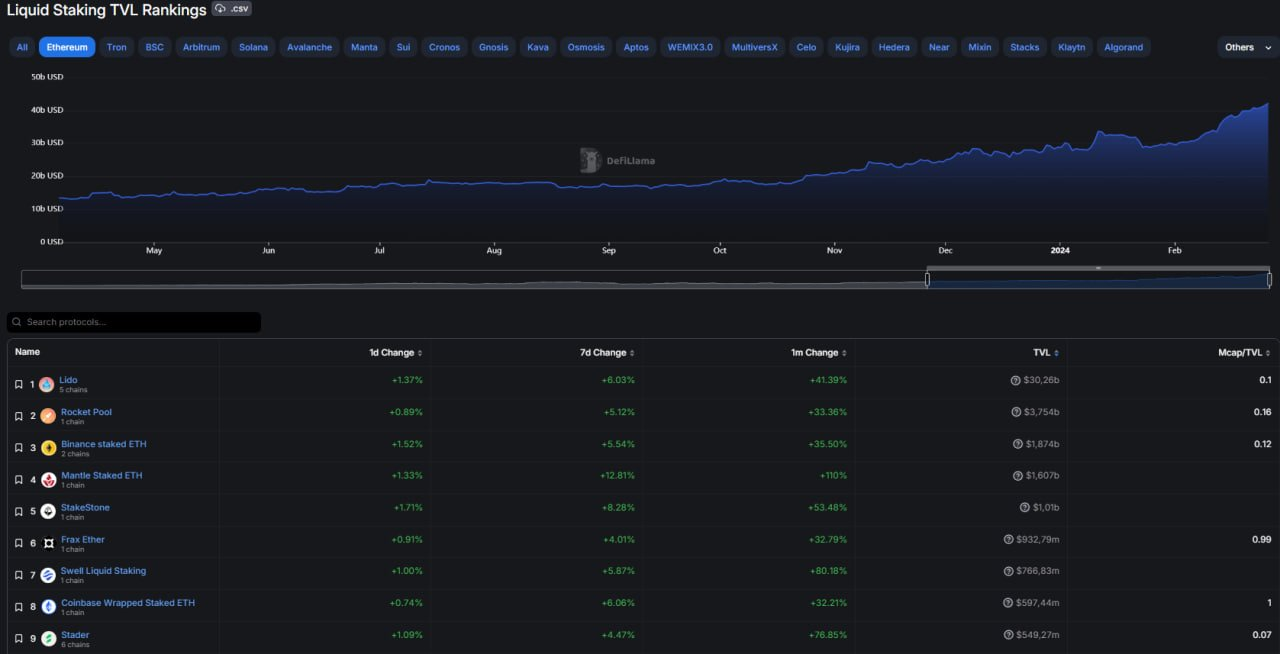Focus the Search protocols field
The width and height of the screenshot is (1280, 654).
[134, 322]
